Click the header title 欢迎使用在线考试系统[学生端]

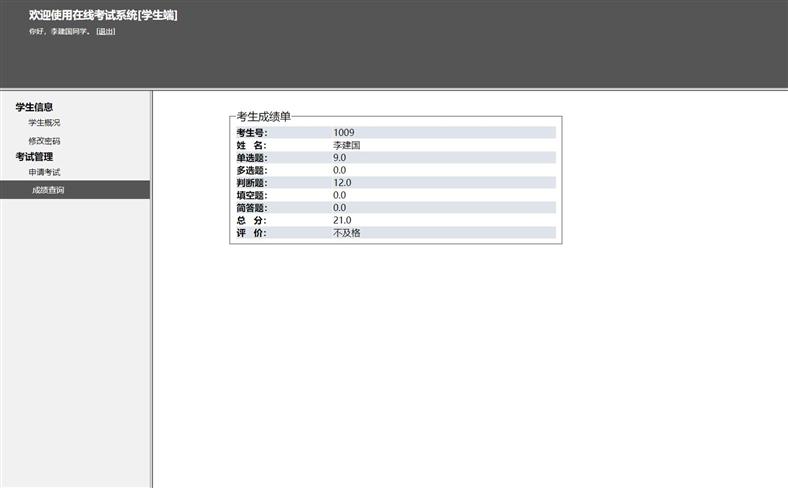click(103, 15)
